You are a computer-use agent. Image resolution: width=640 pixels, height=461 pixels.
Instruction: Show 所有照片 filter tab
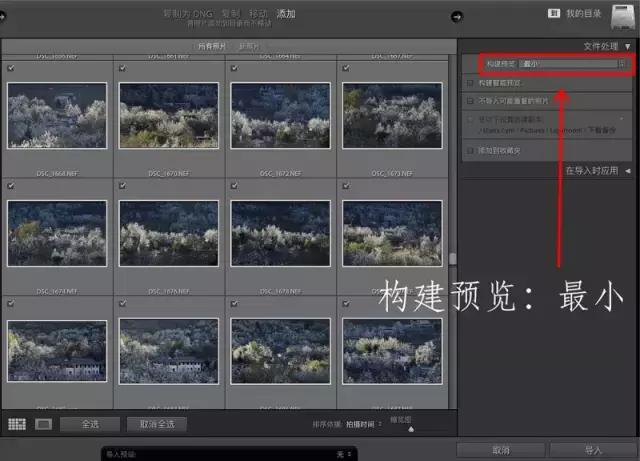click(212, 47)
